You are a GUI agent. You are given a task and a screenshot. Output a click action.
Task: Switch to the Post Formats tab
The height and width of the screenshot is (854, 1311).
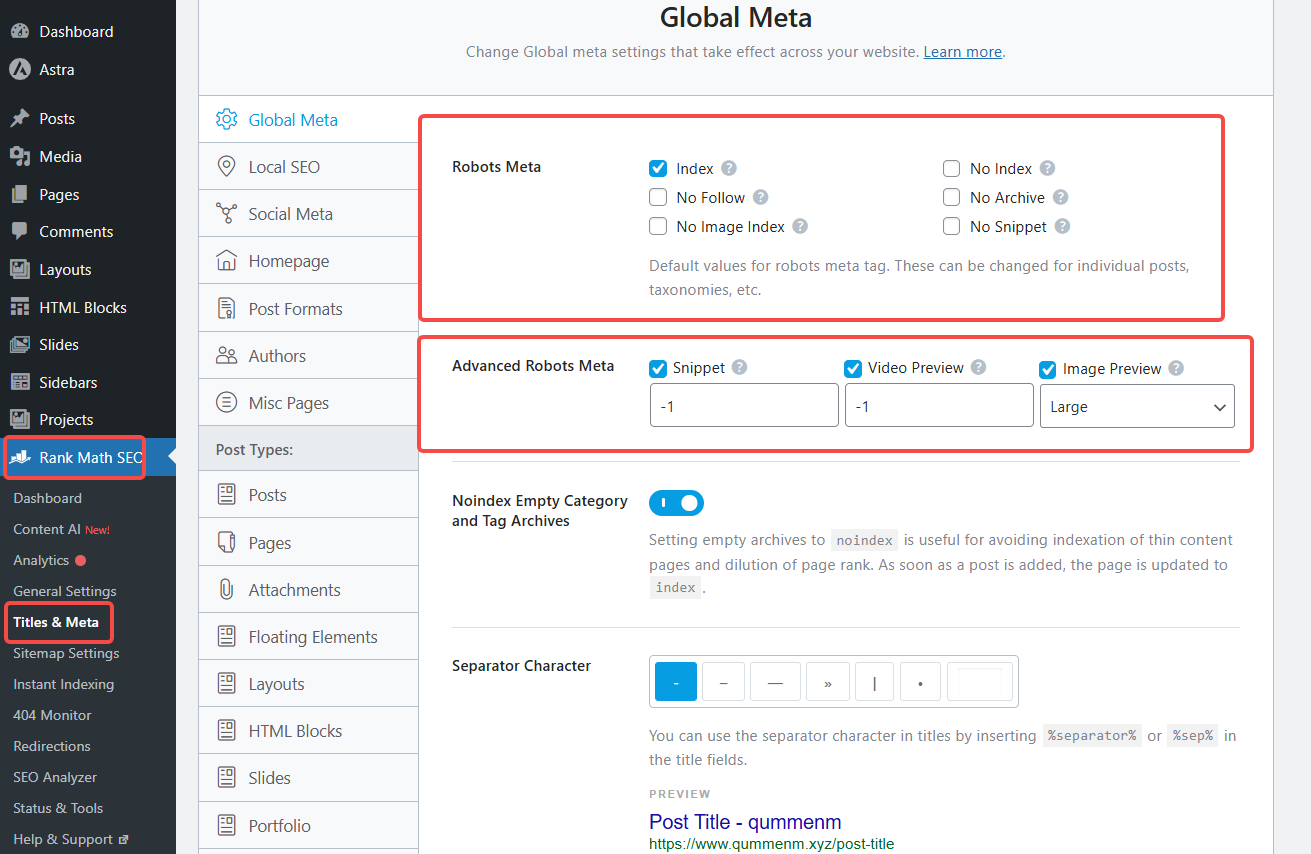295,309
